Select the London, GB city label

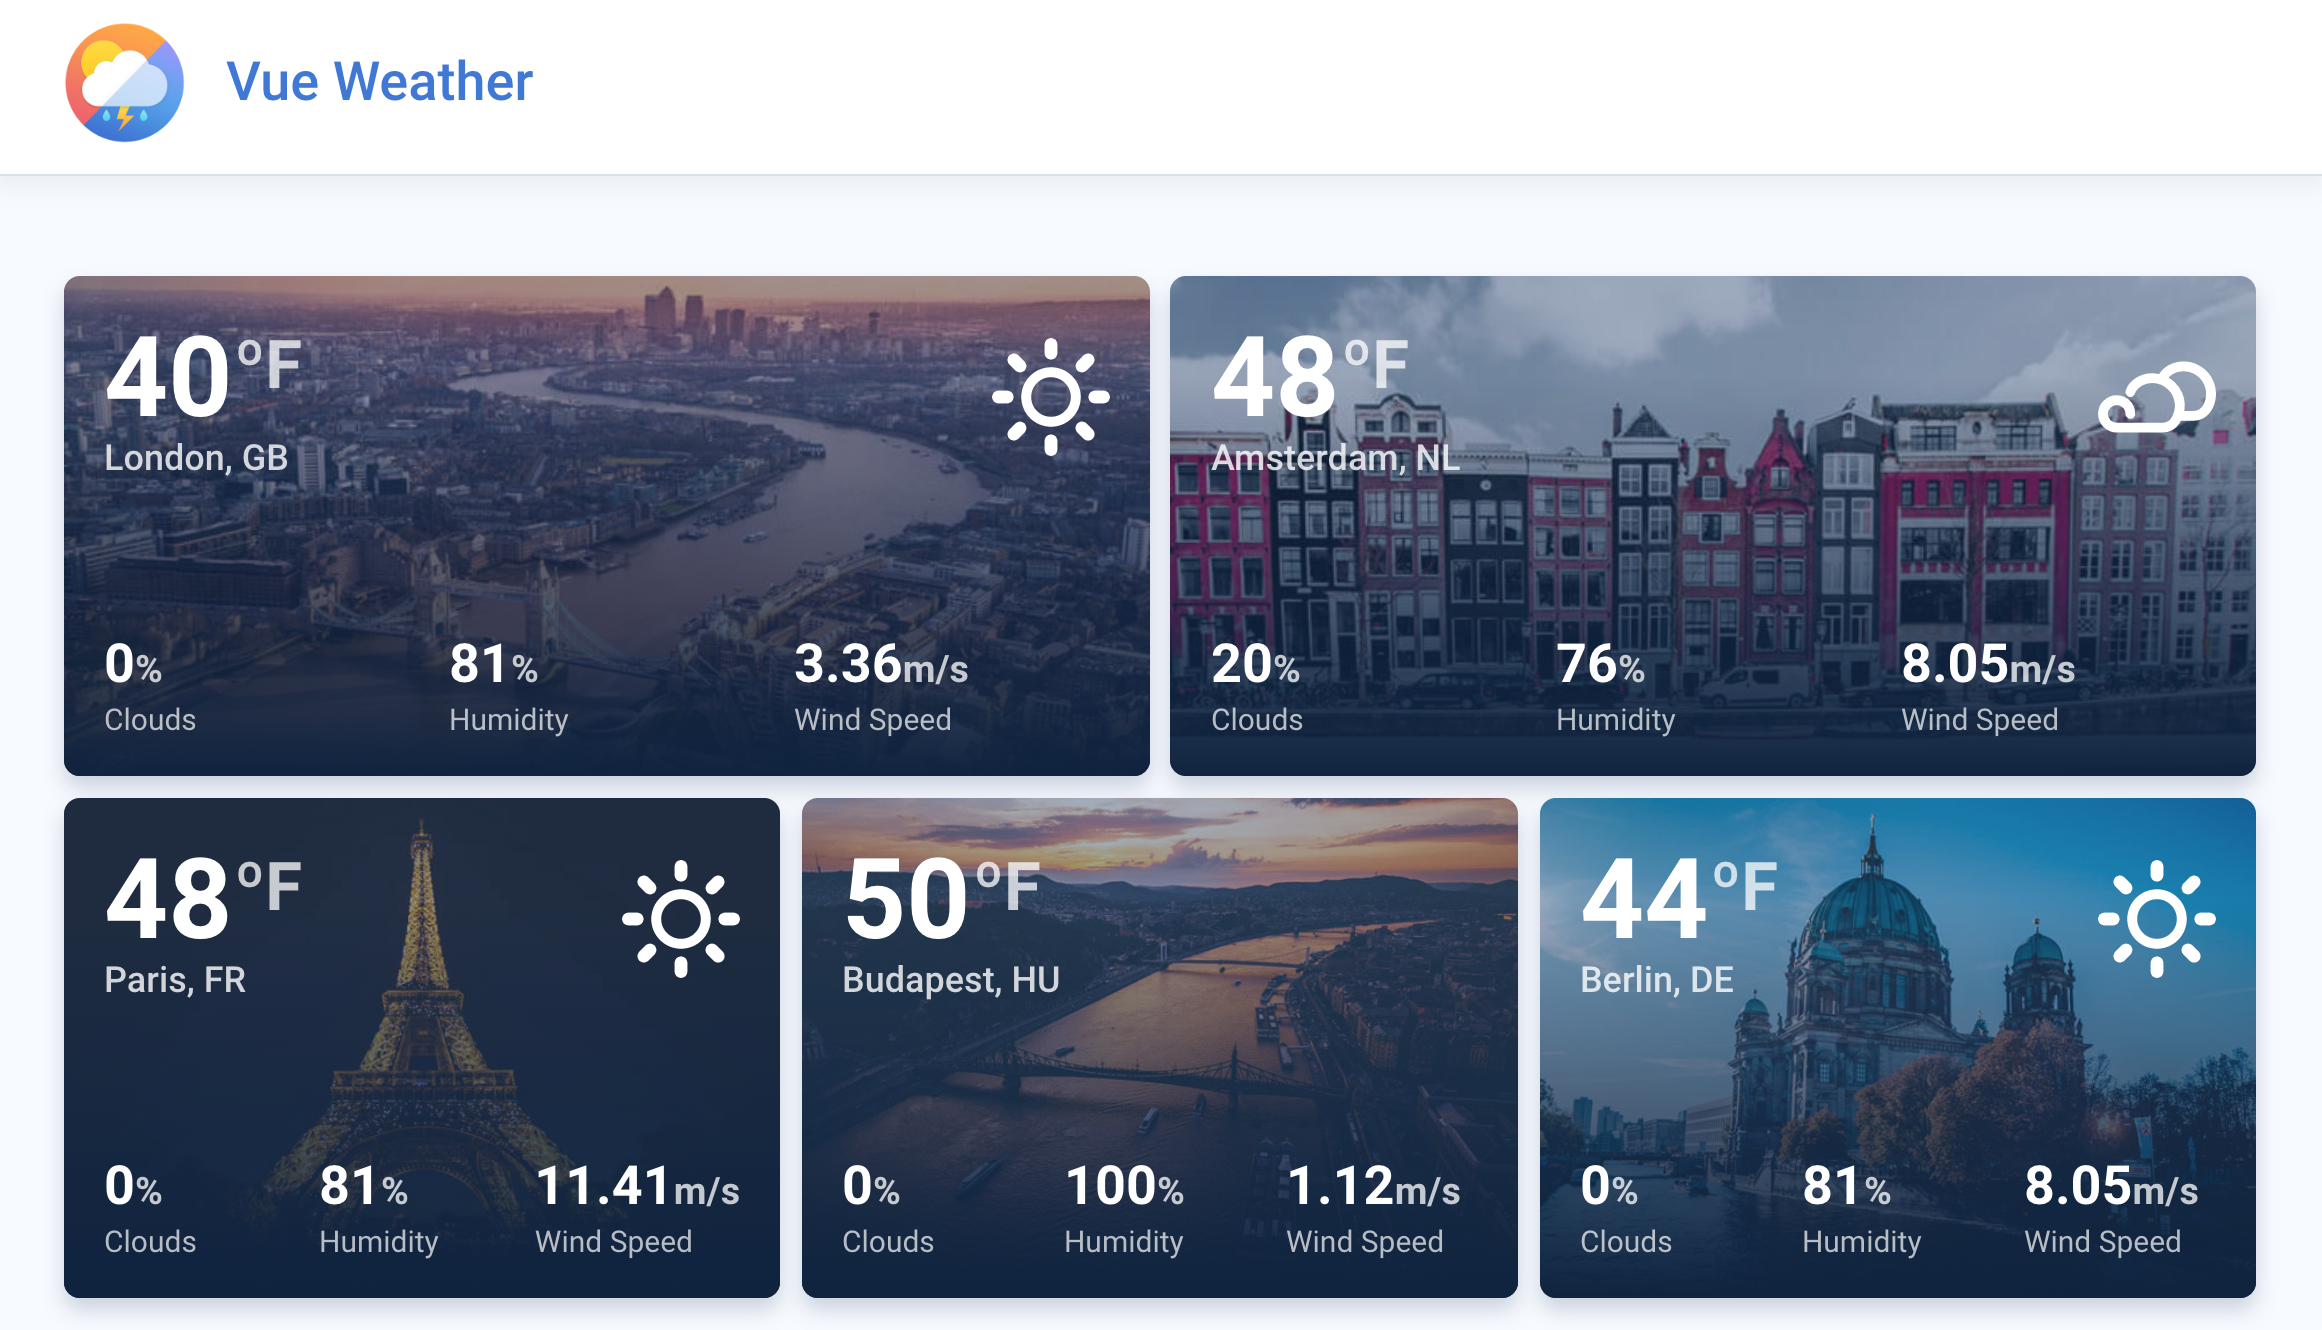[x=196, y=458]
